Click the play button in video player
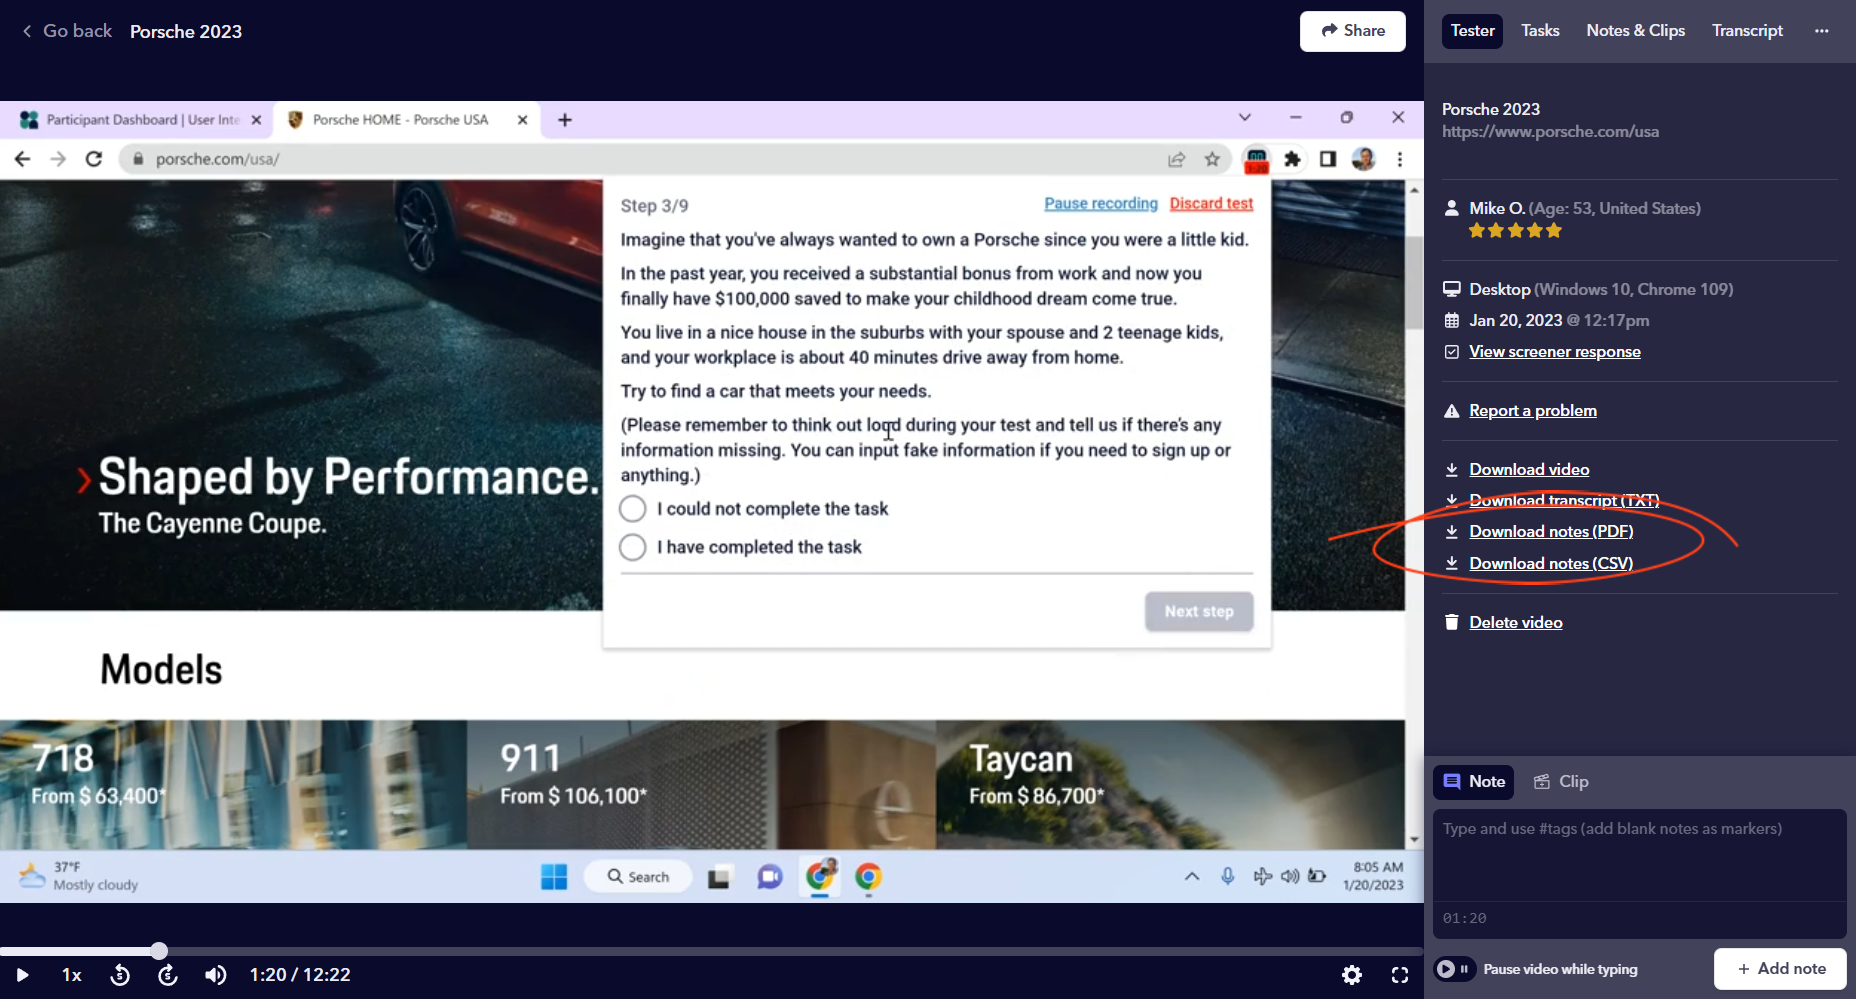This screenshot has width=1857, height=999. (22, 975)
